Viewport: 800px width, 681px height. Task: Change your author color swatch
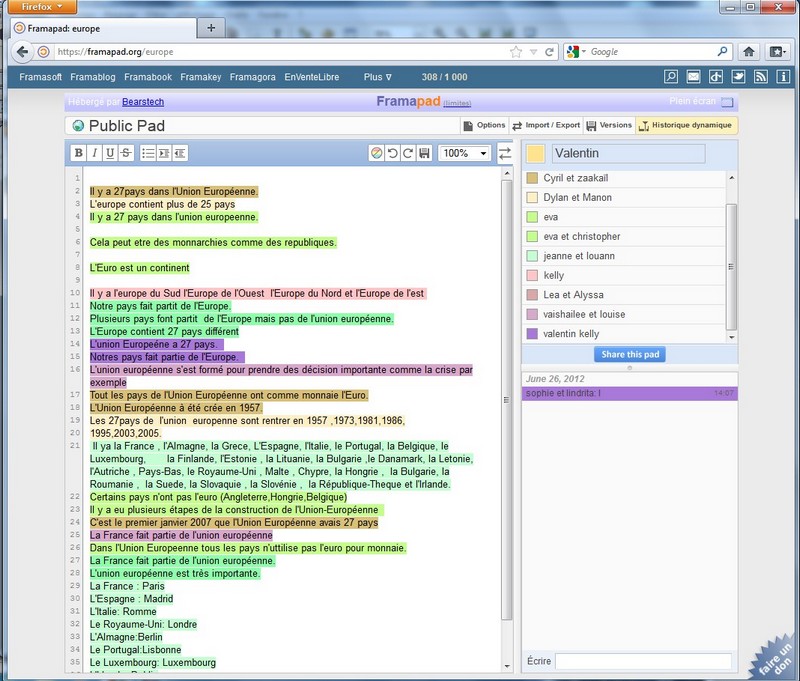(x=535, y=153)
